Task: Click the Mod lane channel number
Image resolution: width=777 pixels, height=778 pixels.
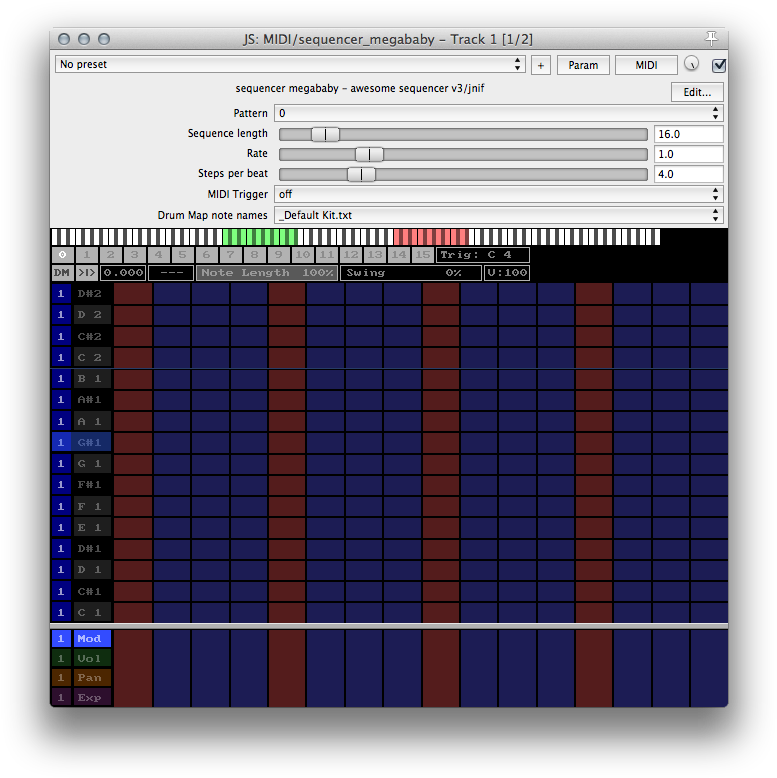Action: coord(61,639)
